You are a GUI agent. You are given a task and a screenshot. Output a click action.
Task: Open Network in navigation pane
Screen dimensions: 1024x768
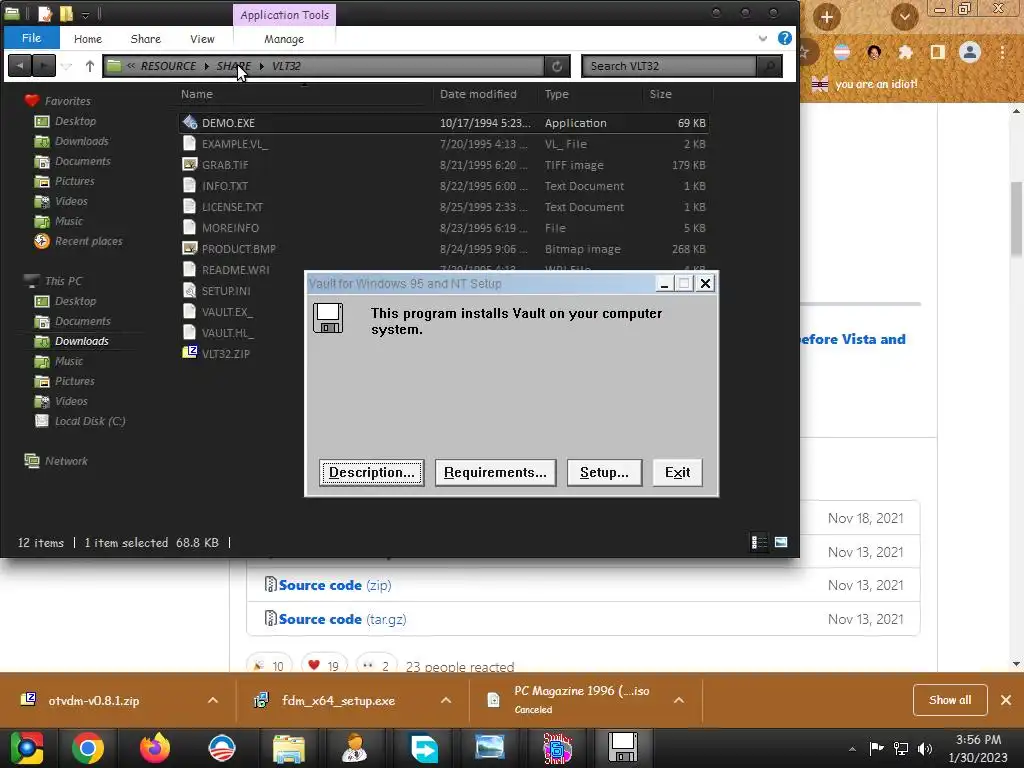pyautogui.click(x=66, y=461)
